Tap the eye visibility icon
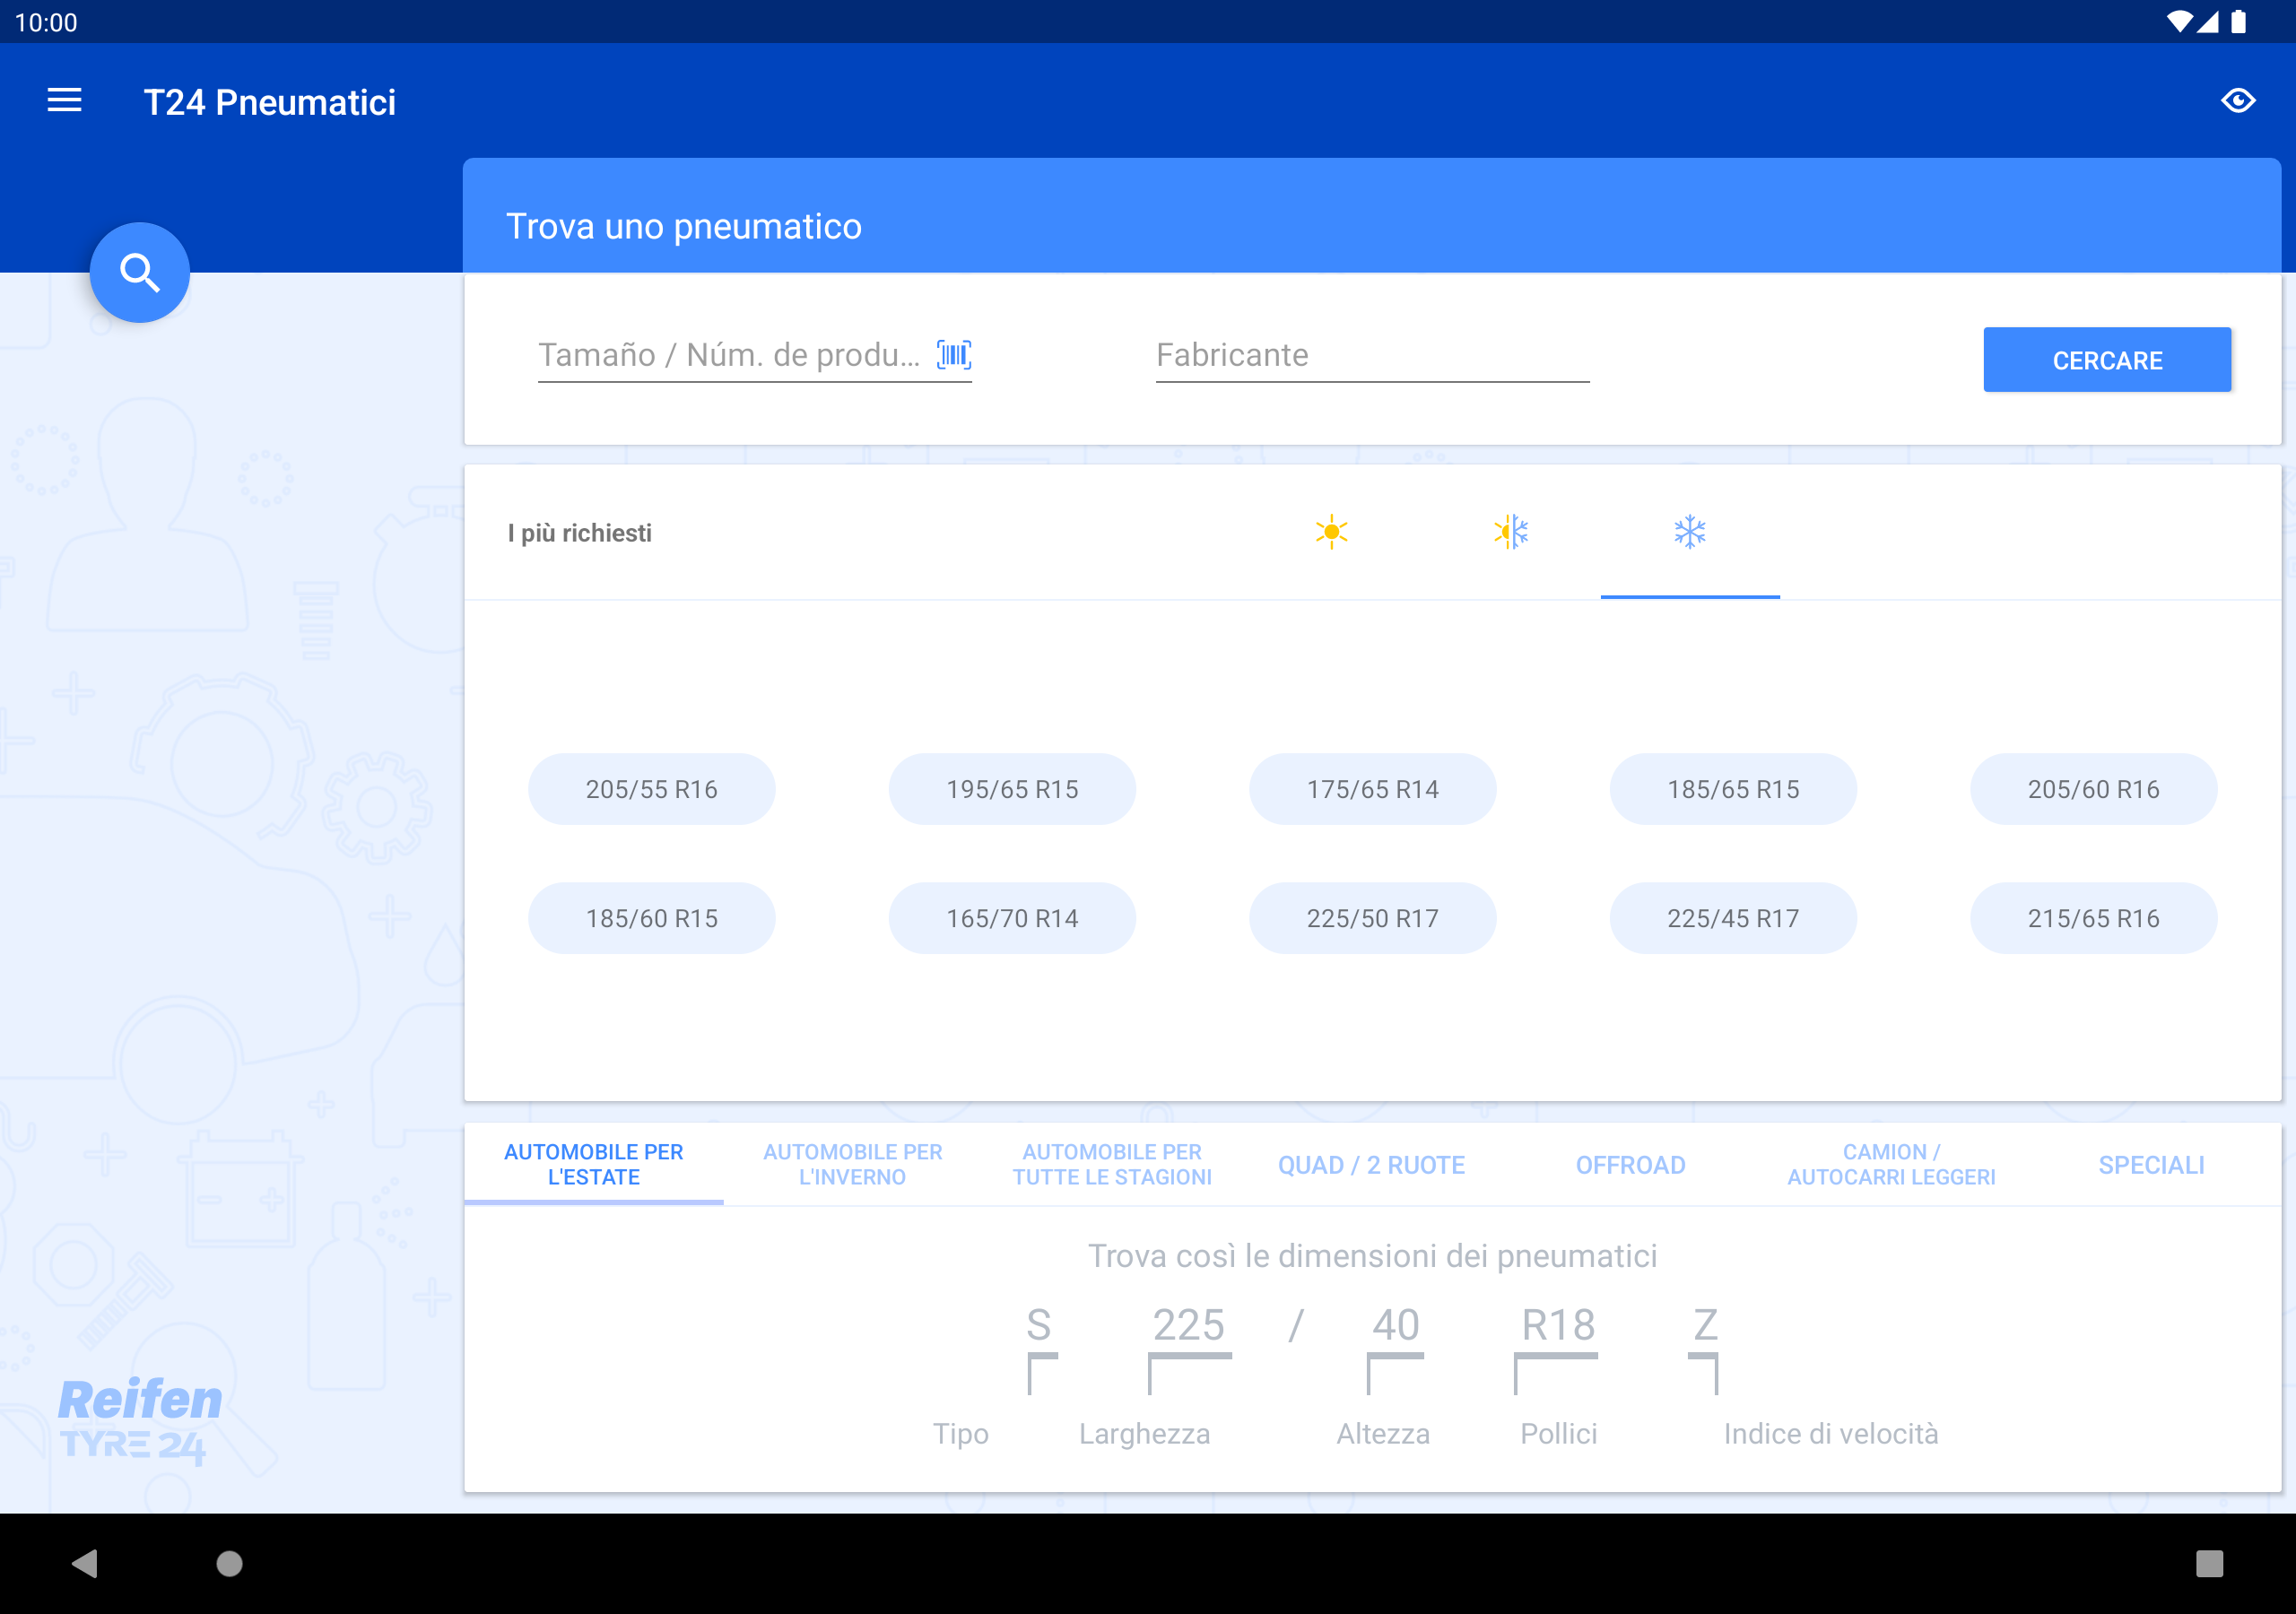This screenshot has height=1614, width=2296. coord(2237,101)
